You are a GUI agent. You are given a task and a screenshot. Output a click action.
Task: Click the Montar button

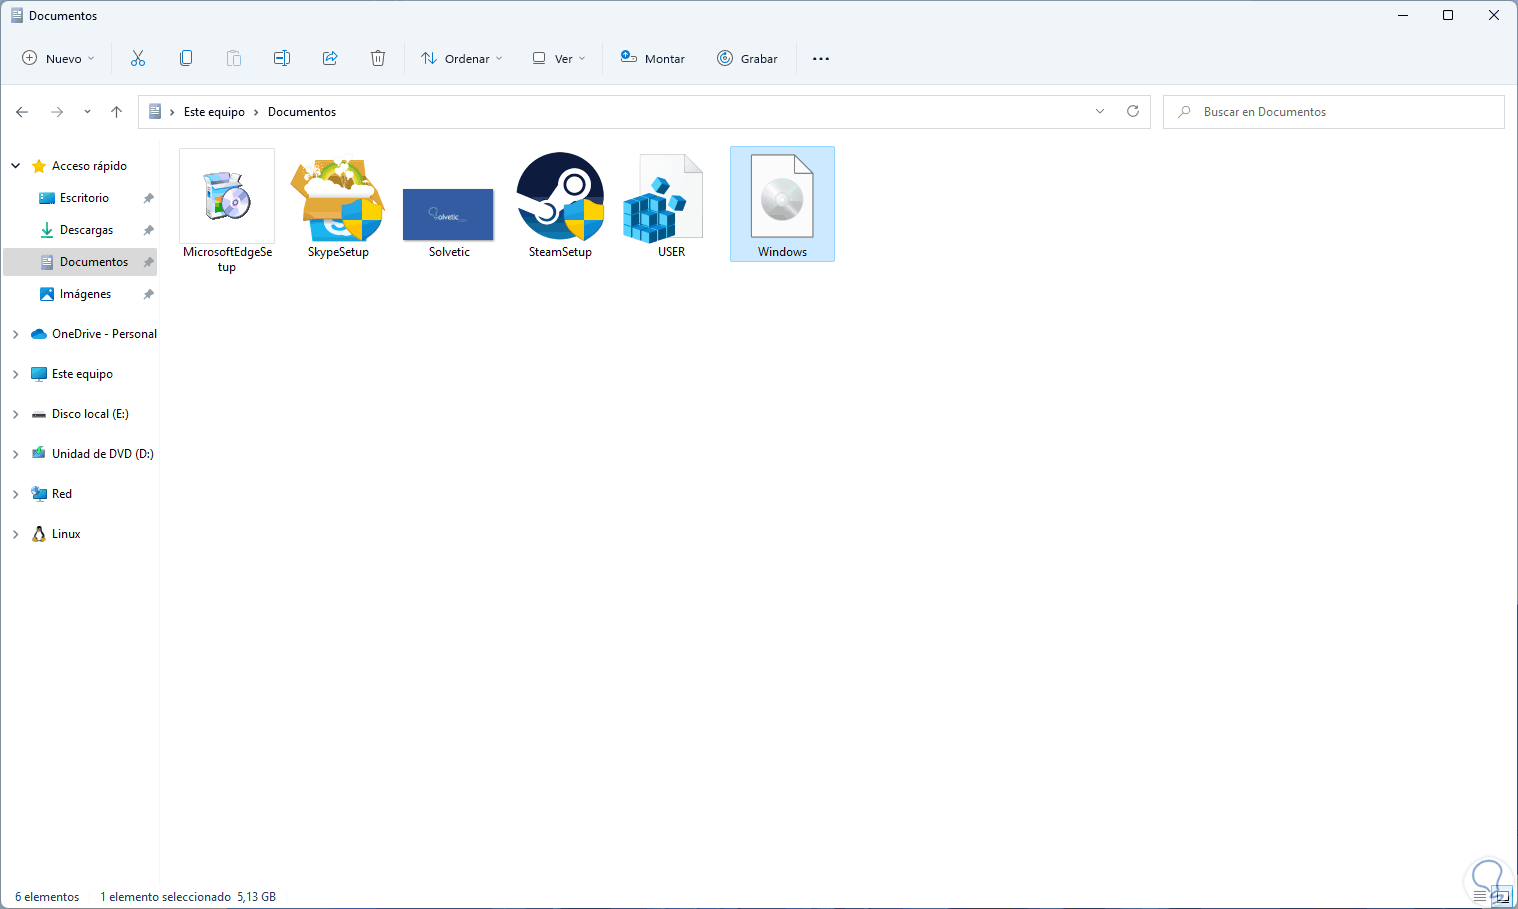(653, 59)
